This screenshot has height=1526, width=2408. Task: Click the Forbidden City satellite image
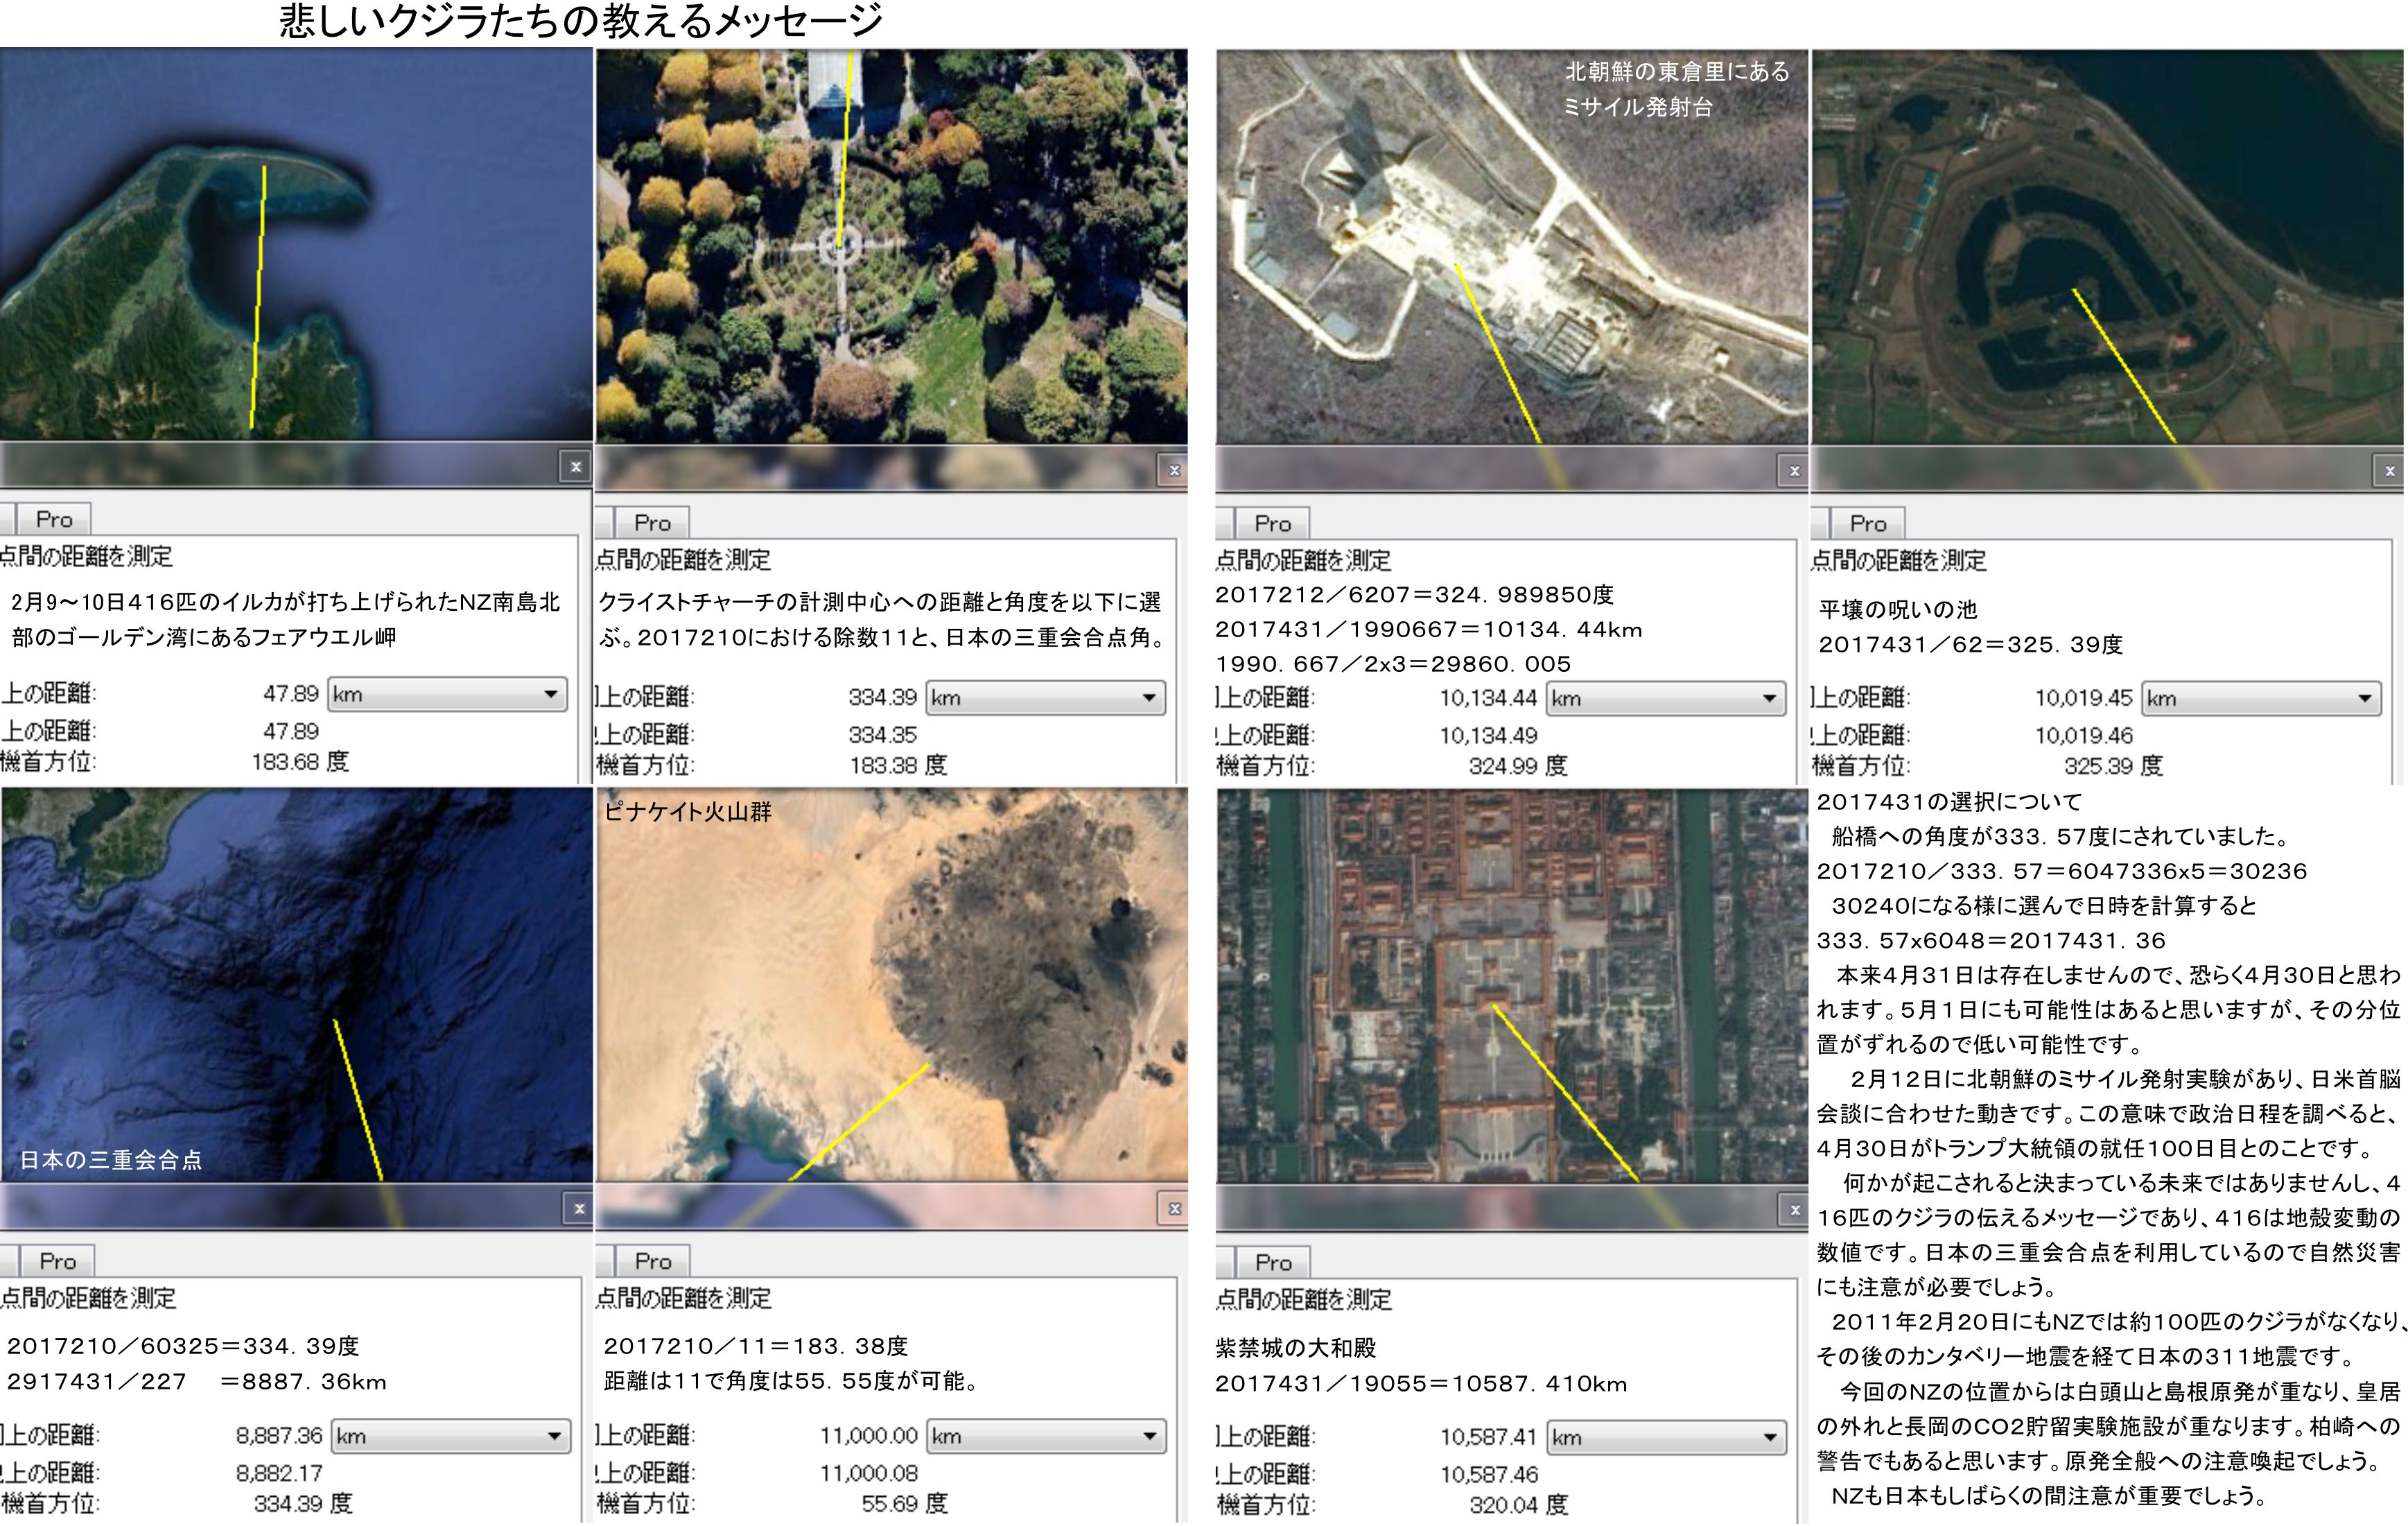pyautogui.click(x=1511, y=985)
